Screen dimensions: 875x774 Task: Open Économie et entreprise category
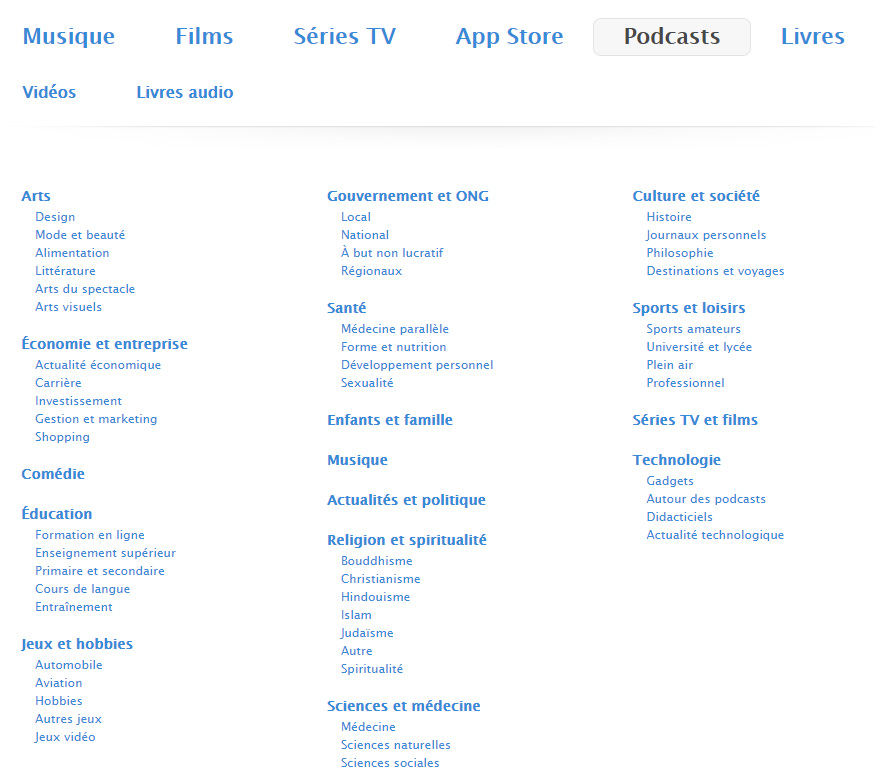(x=104, y=344)
